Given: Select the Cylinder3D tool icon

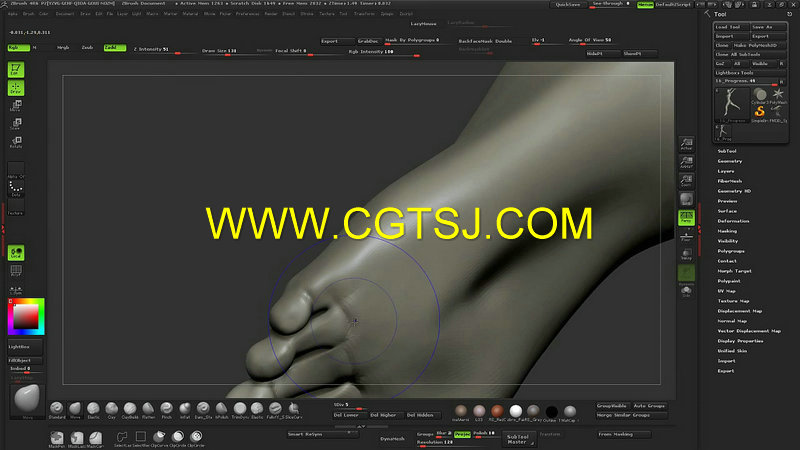Looking at the screenshot, I should pos(760,95).
